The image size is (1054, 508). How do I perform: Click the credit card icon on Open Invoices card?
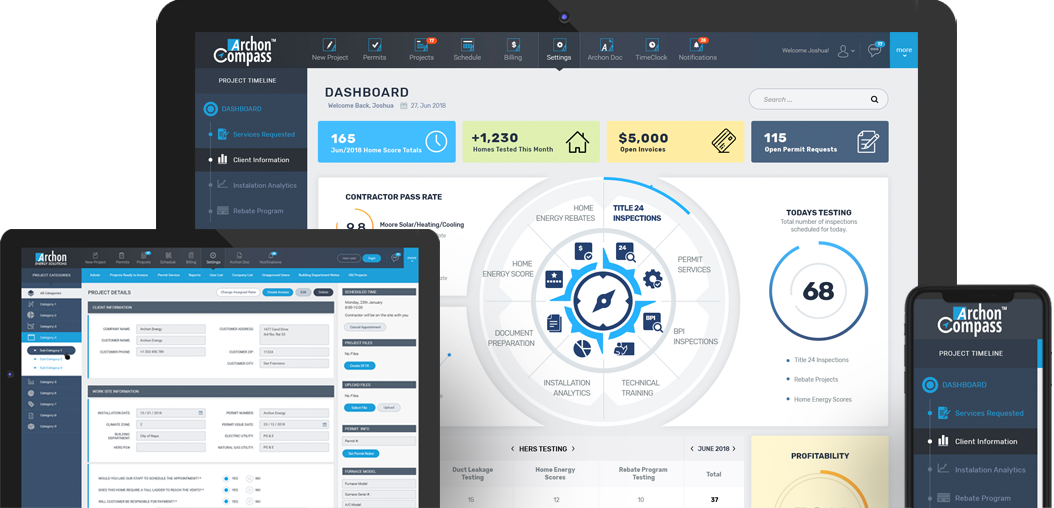(723, 142)
